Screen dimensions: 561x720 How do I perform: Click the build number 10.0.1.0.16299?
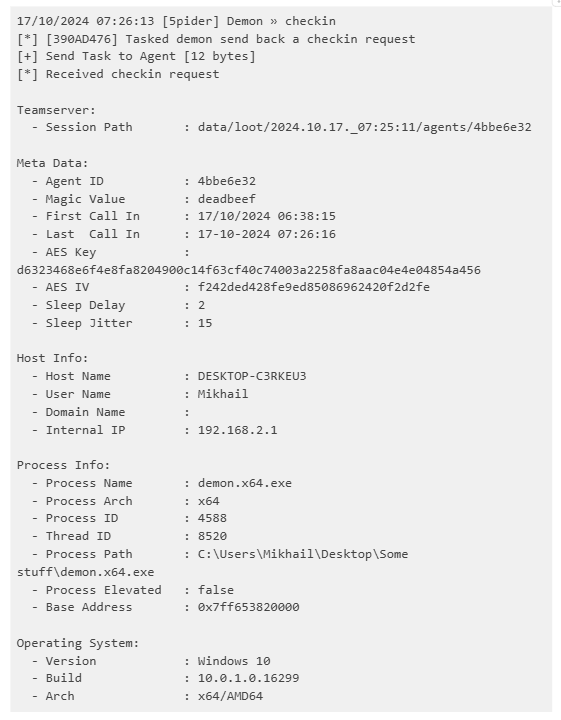248,678
